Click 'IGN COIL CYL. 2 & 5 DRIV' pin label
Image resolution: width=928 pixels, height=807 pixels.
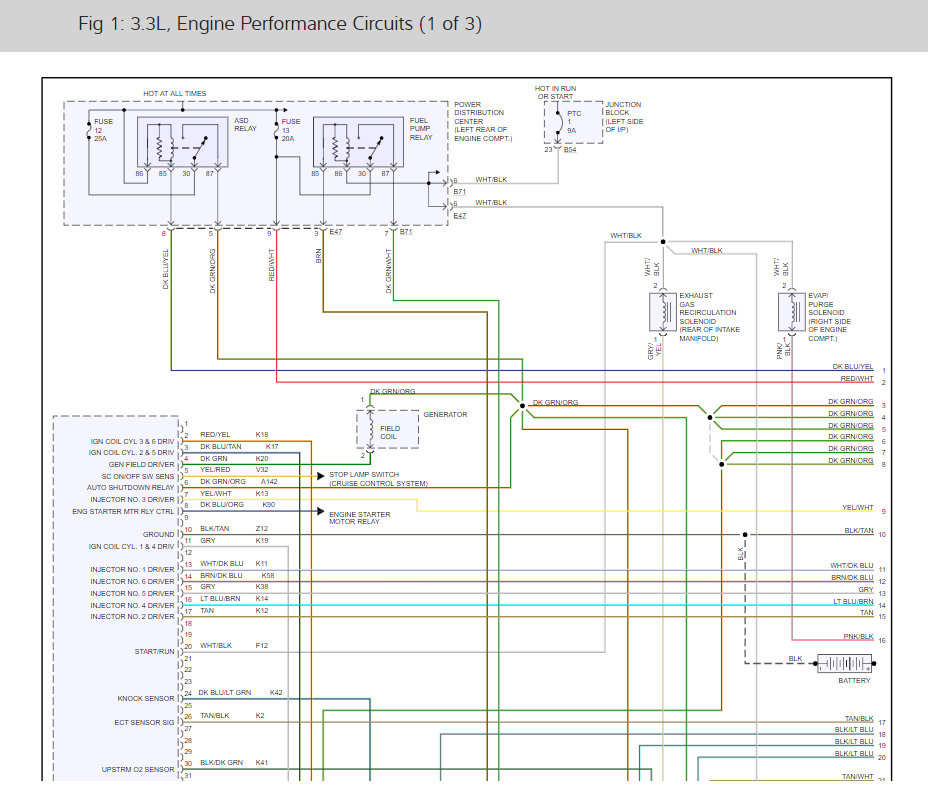tap(131, 453)
